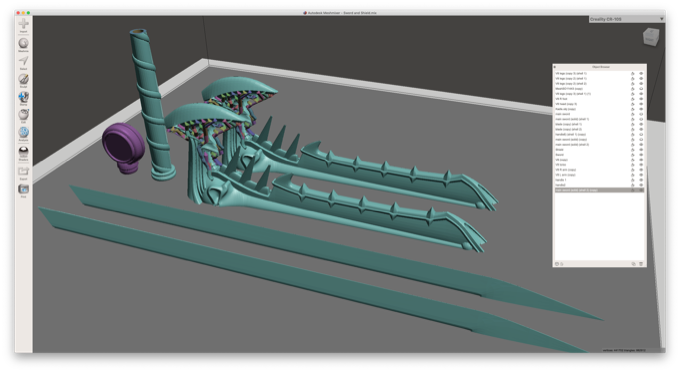Open the Meshmix tool

pyautogui.click(x=23, y=43)
